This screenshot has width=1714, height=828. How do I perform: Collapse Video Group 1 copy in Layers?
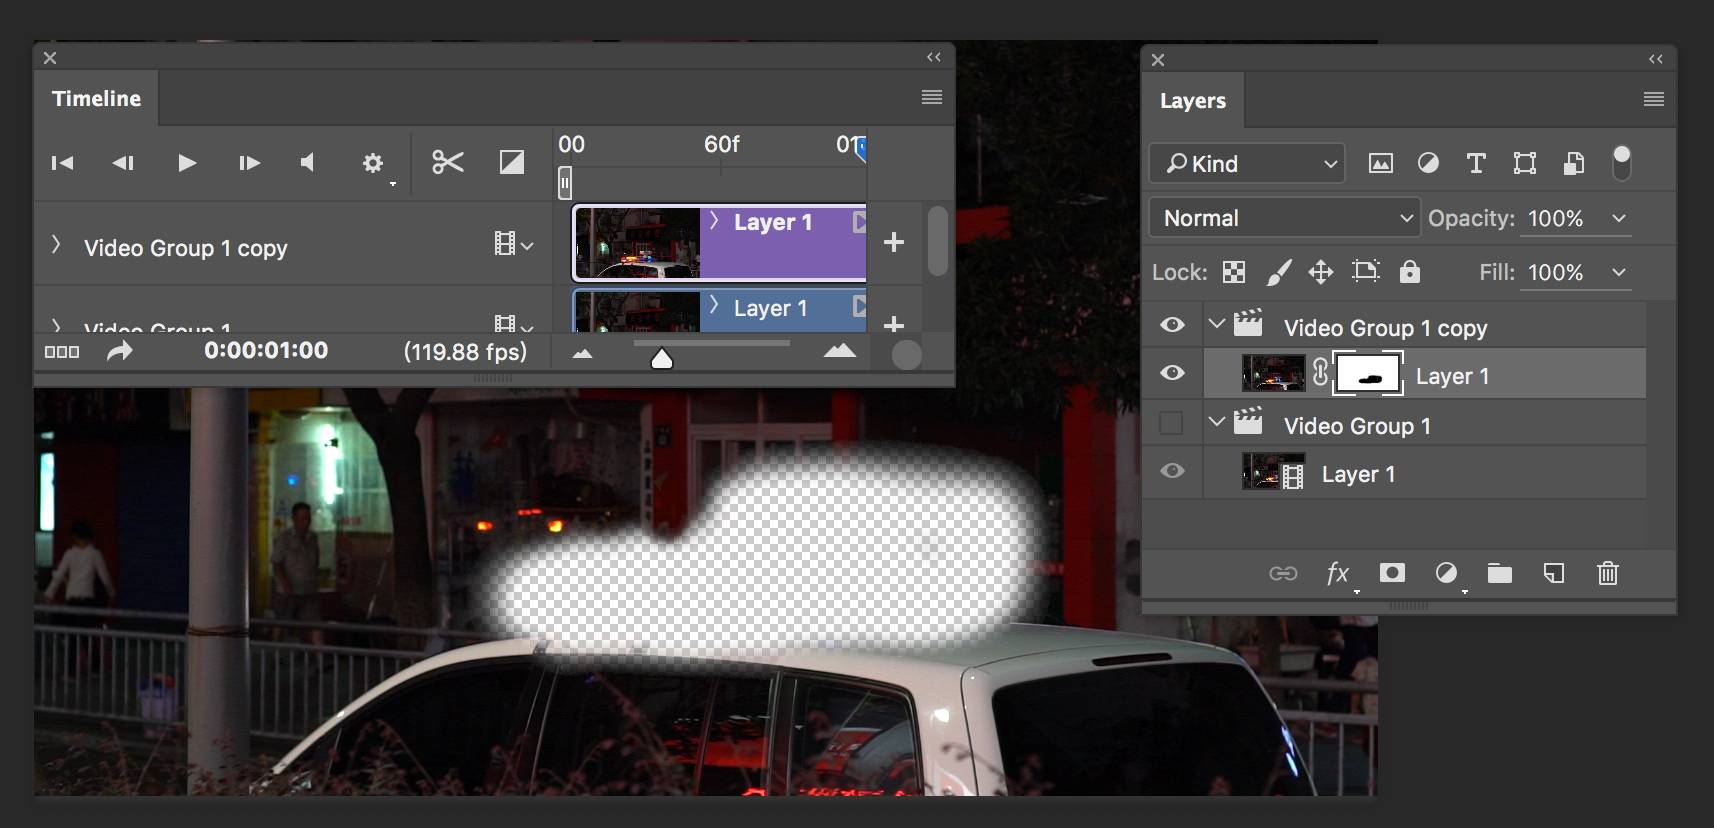[x=1216, y=324]
